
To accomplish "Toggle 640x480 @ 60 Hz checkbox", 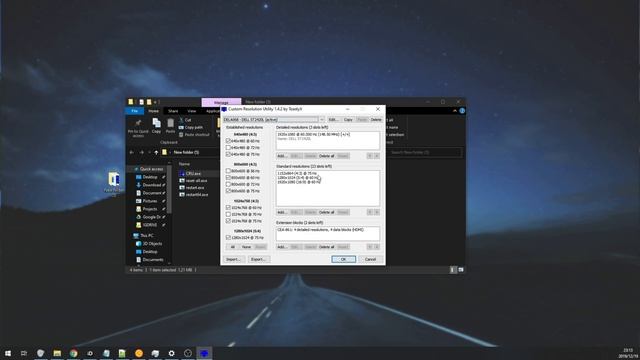I will (228, 141).
